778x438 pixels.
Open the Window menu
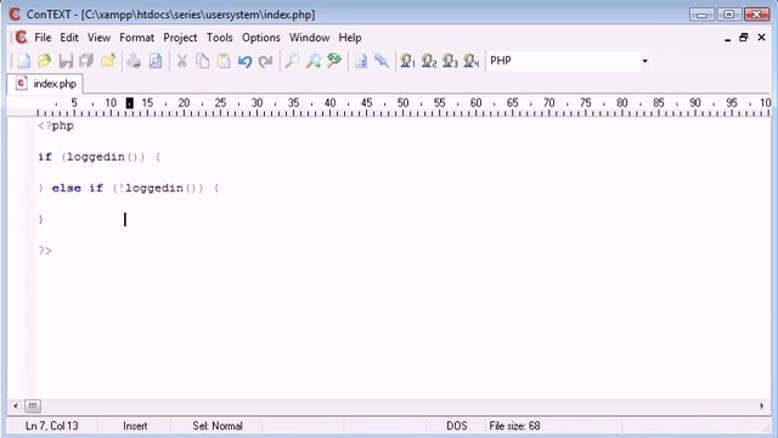(x=309, y=38)
